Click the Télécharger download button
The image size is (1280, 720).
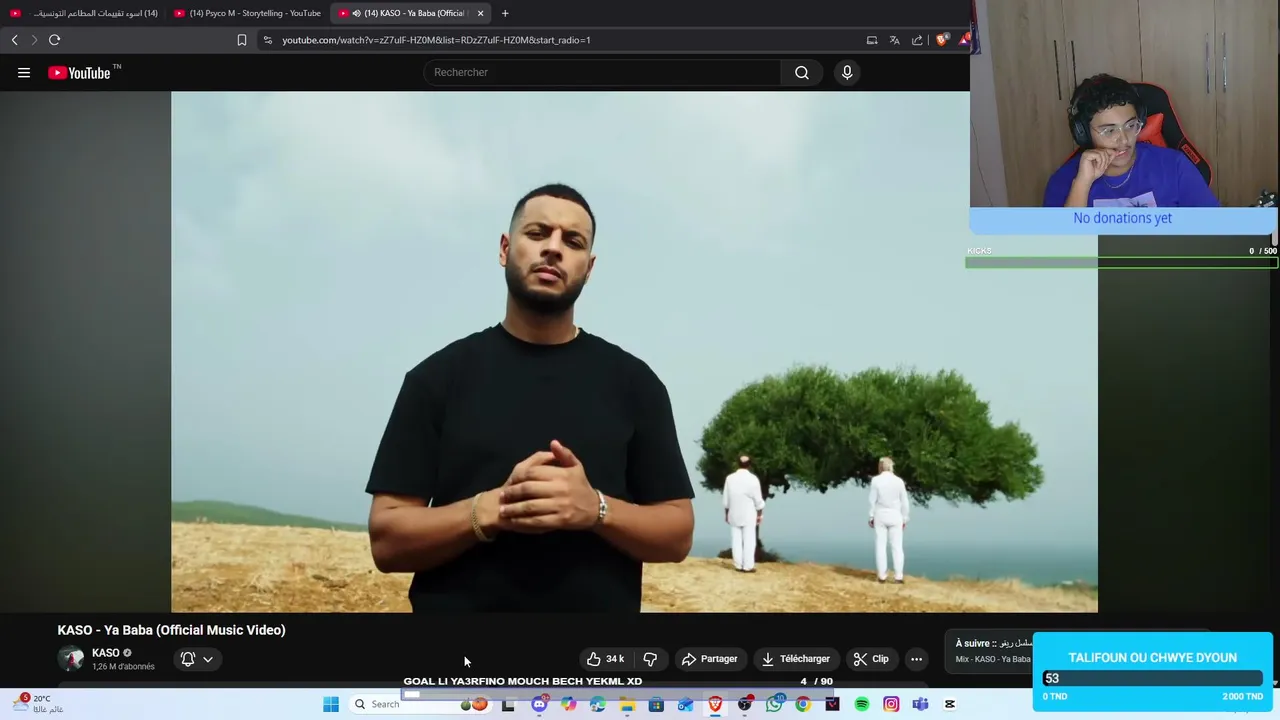[795, 659]
